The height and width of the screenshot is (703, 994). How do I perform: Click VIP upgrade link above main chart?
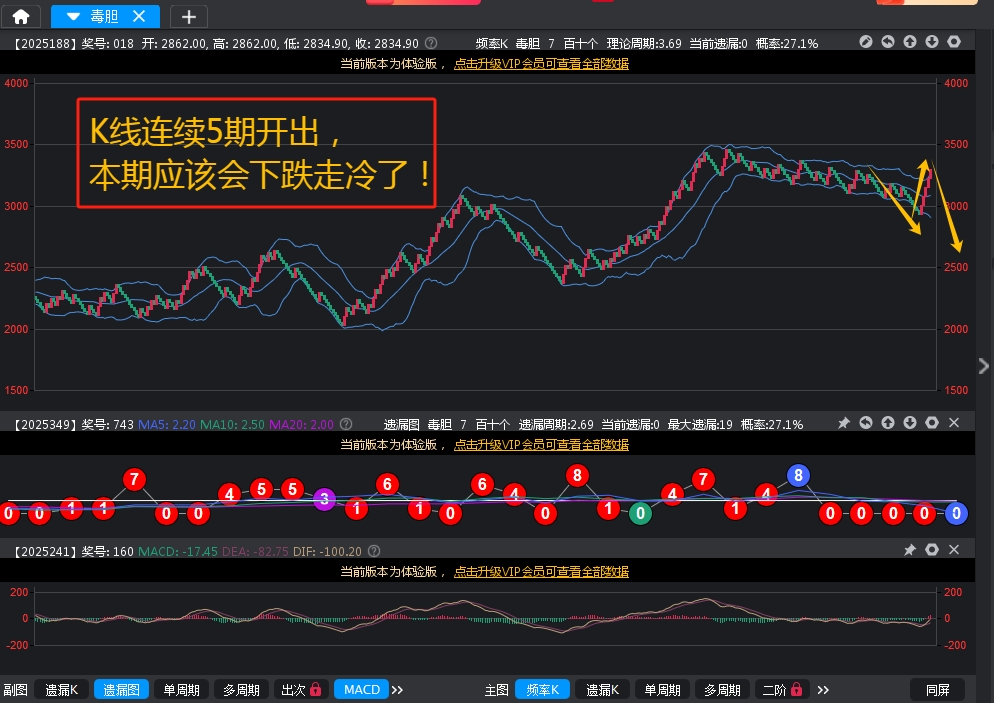tap(541, 63)
